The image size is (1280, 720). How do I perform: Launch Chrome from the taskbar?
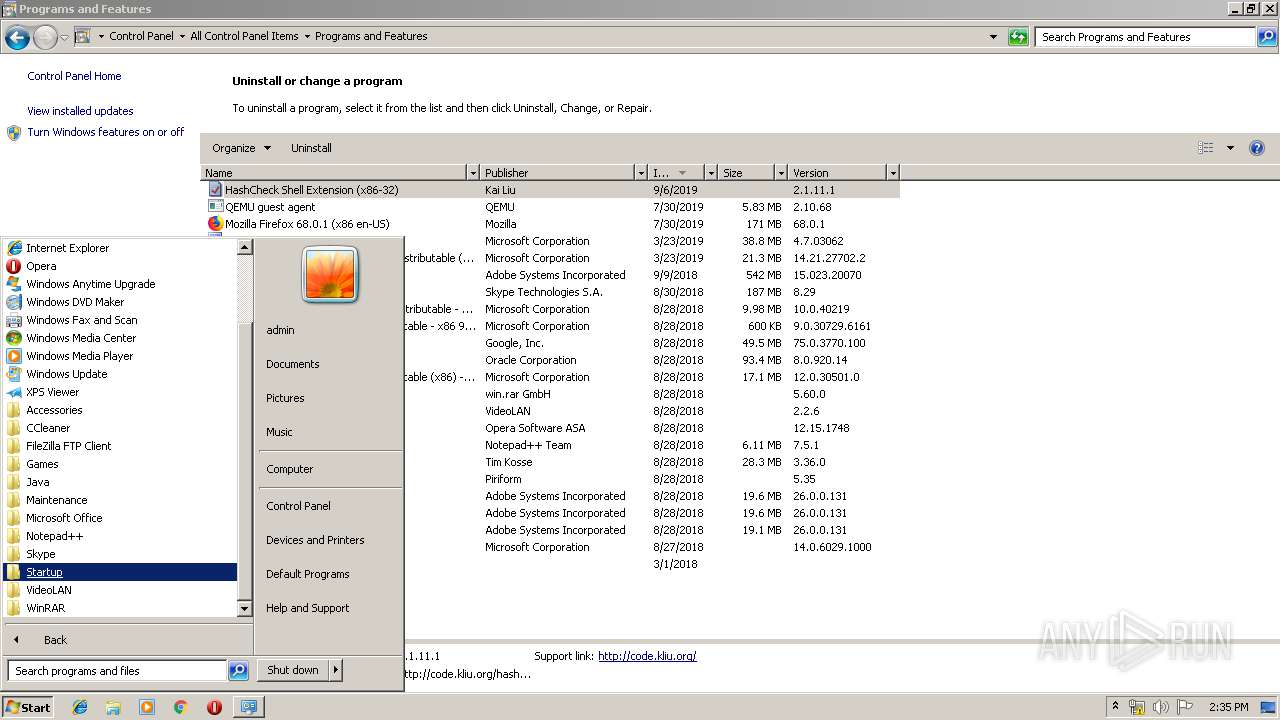181,707
